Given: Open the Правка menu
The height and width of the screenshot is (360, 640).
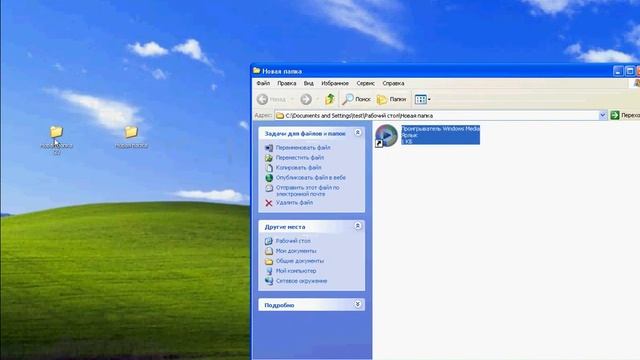Looking at the screenshot, I should [287, 83].
